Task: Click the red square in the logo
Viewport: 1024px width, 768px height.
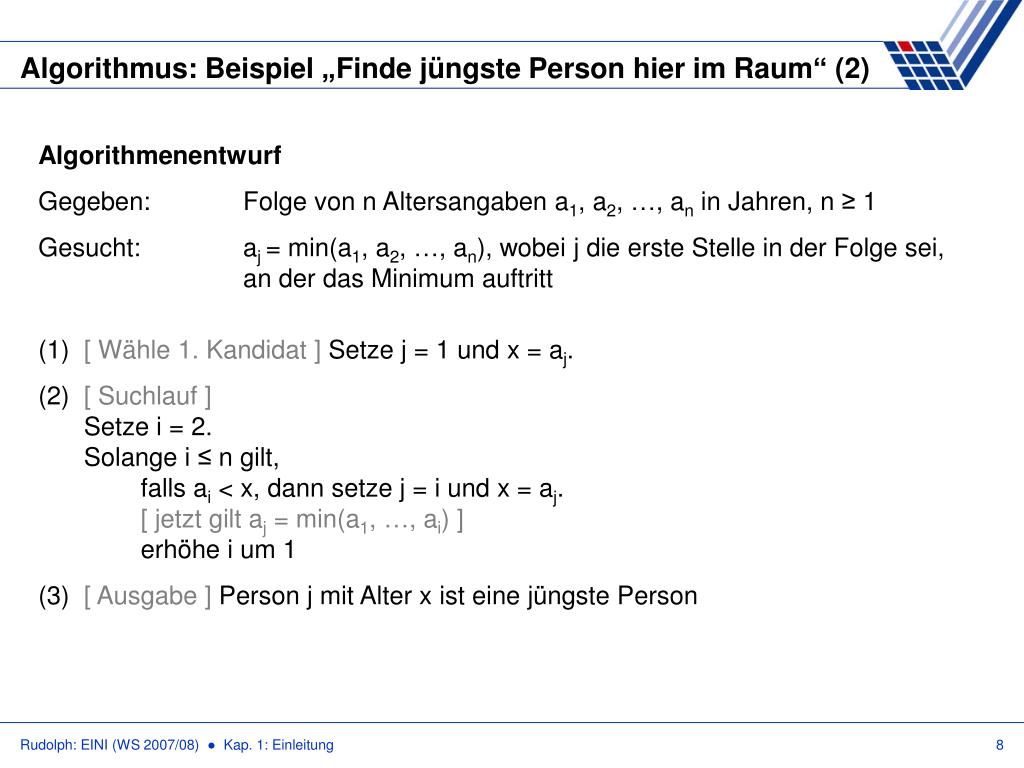Action: click(904, 46)
